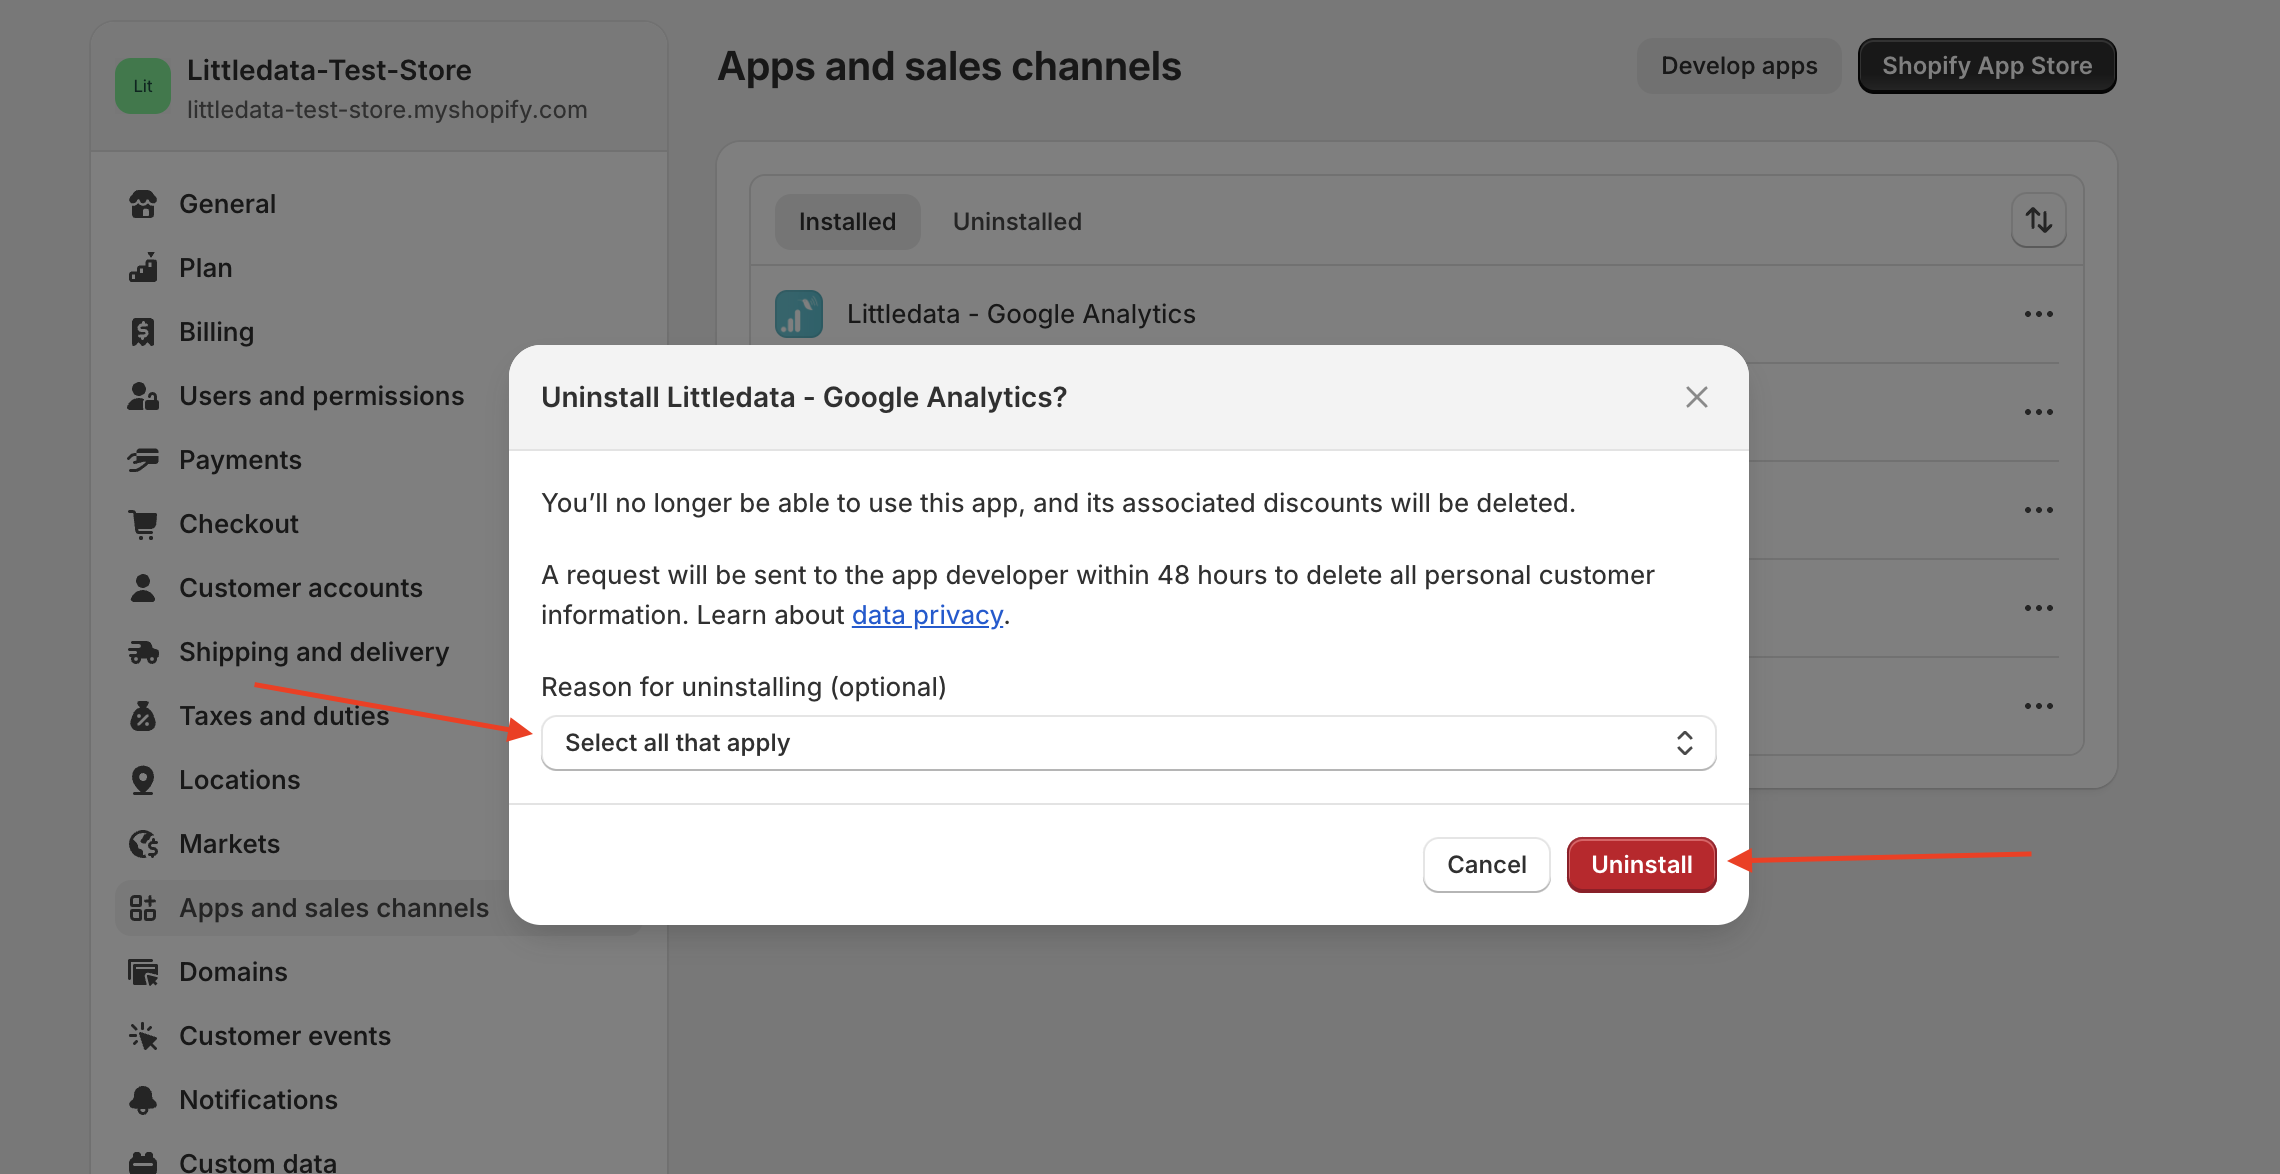This screenshot has width=2280, height=1174.
Task: Click the Checkout cart icon
Action: coord(143,524)
